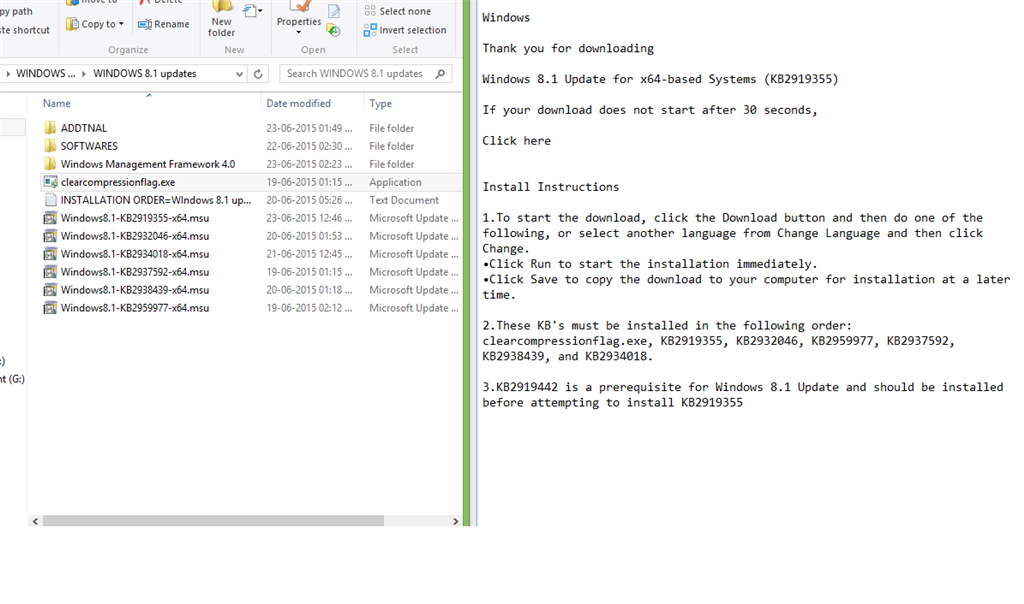Open the Copy to dropdown arrow
Viewport: 1024px width, 604px height.
pos(121,24)
